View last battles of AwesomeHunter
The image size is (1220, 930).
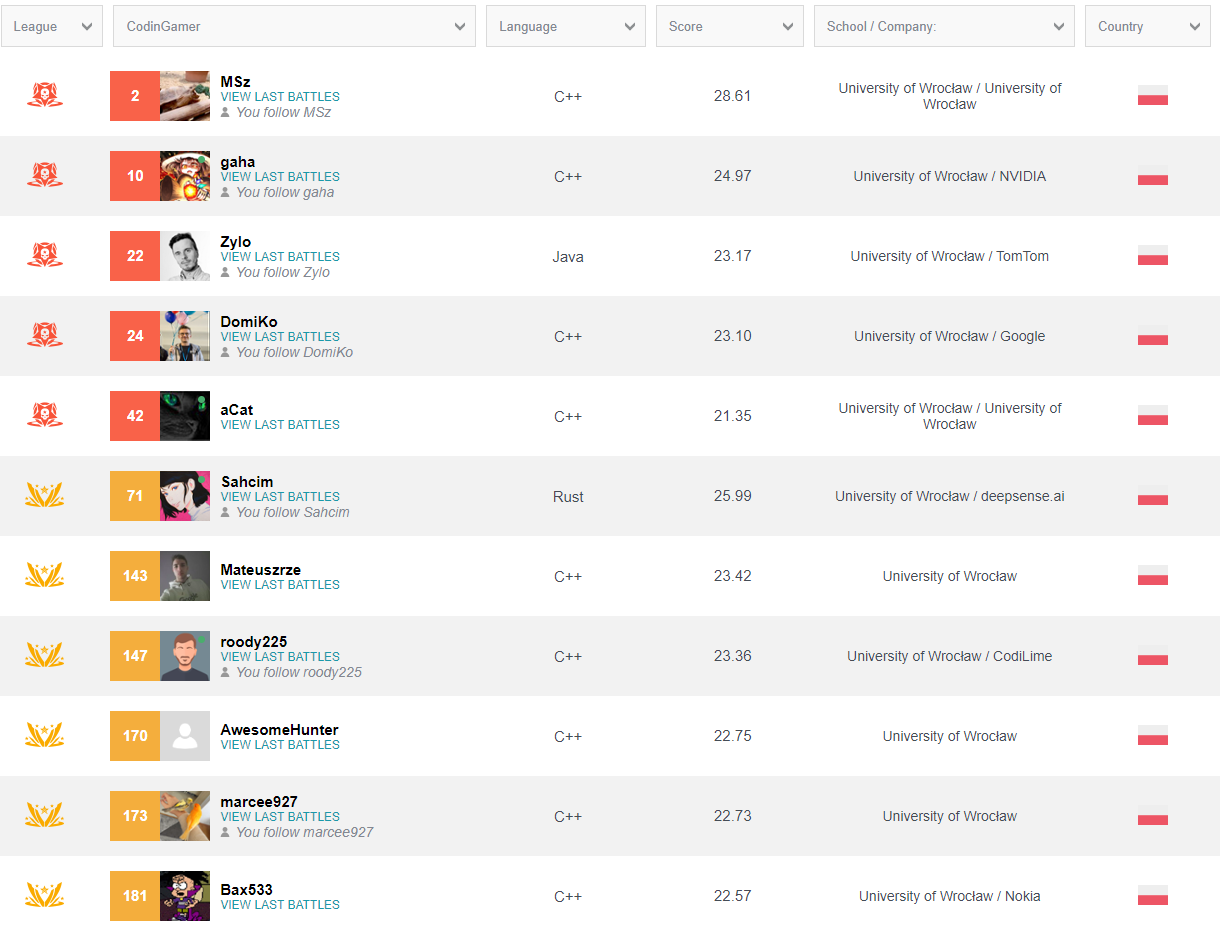pos(280,745)
